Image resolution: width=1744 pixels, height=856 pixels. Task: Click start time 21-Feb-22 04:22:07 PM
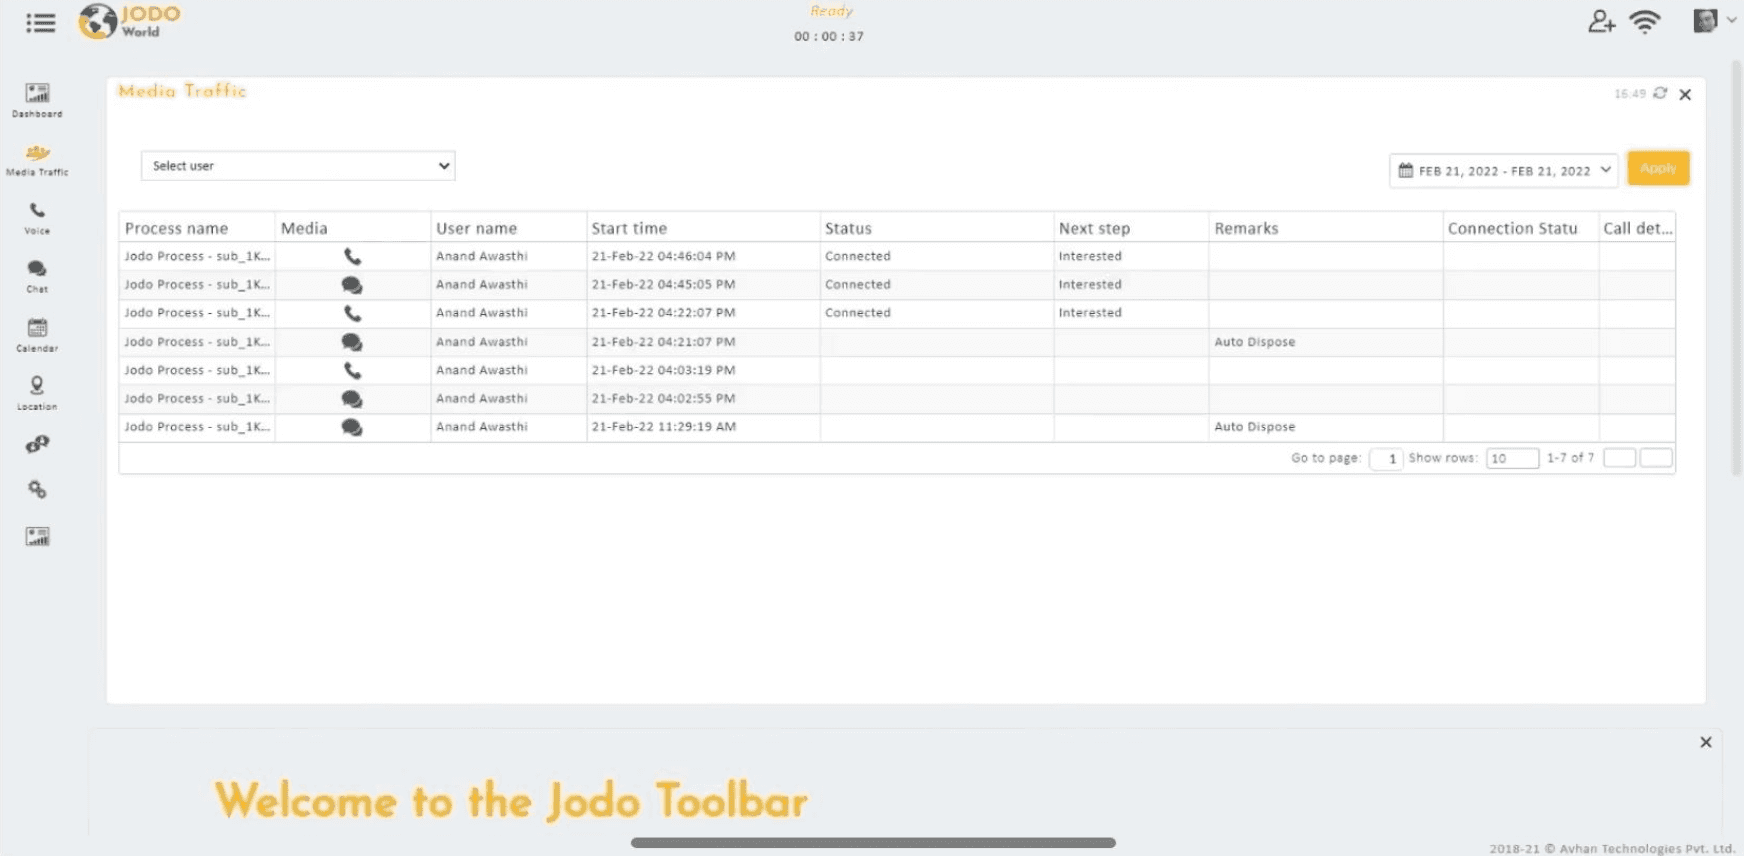(663, 312)
